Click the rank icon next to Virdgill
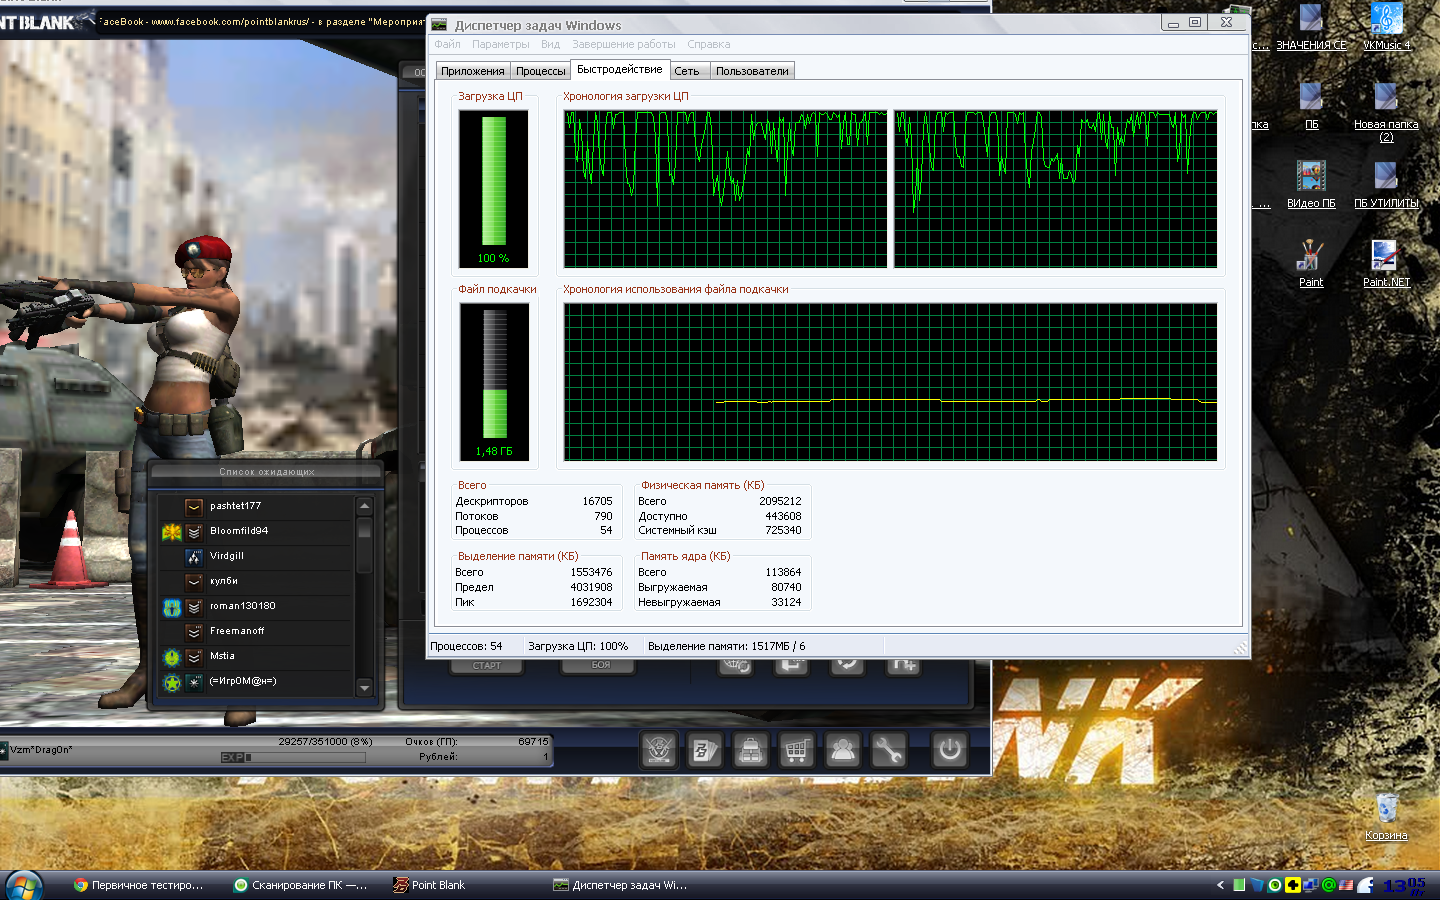 (x=194, y=557)
